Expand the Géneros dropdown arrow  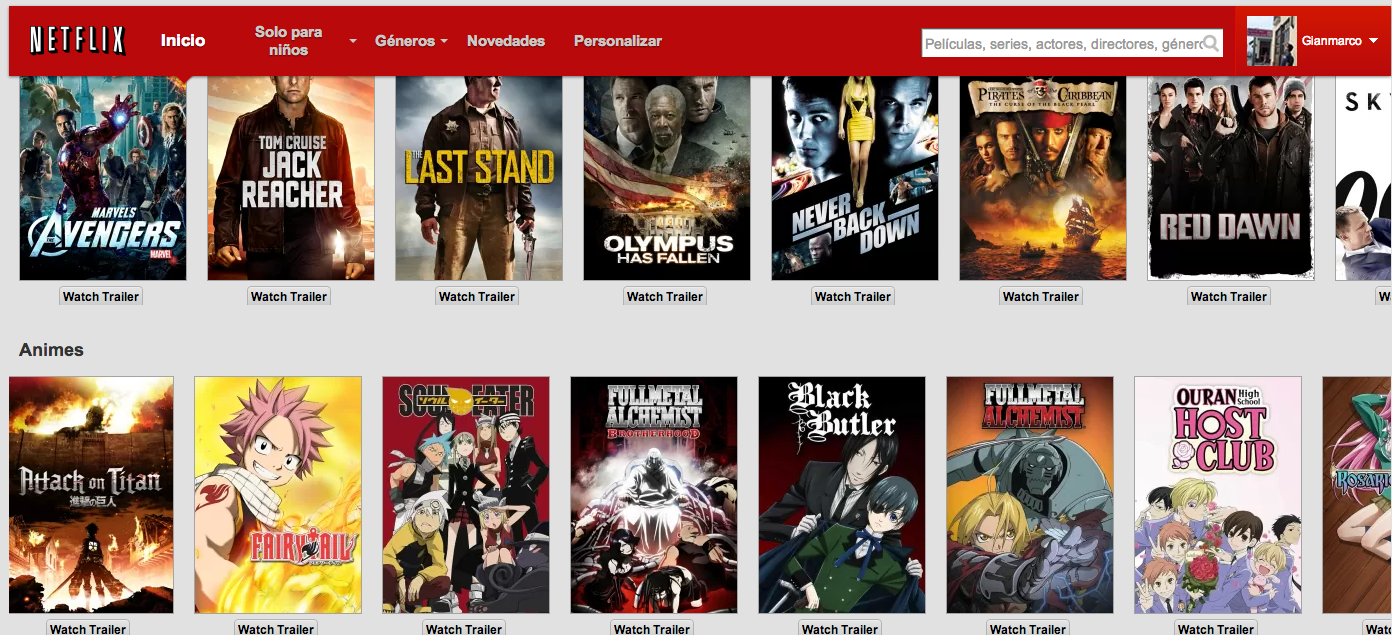(x=444, y=41)
